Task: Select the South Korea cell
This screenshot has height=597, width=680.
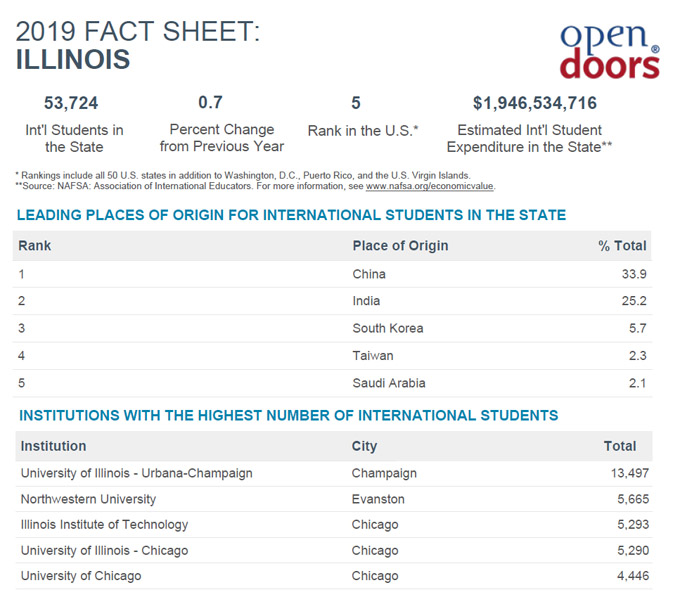Action: [388, 328]
